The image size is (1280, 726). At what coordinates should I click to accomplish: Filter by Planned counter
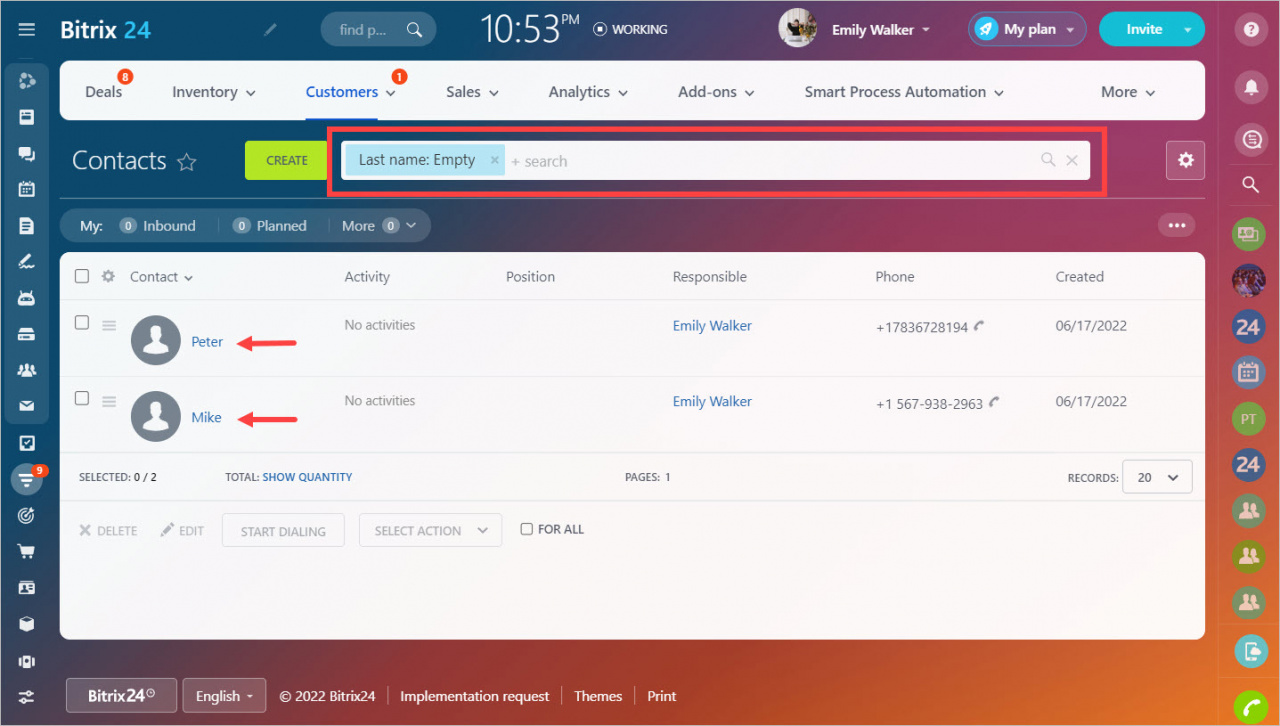click(270, 226)
